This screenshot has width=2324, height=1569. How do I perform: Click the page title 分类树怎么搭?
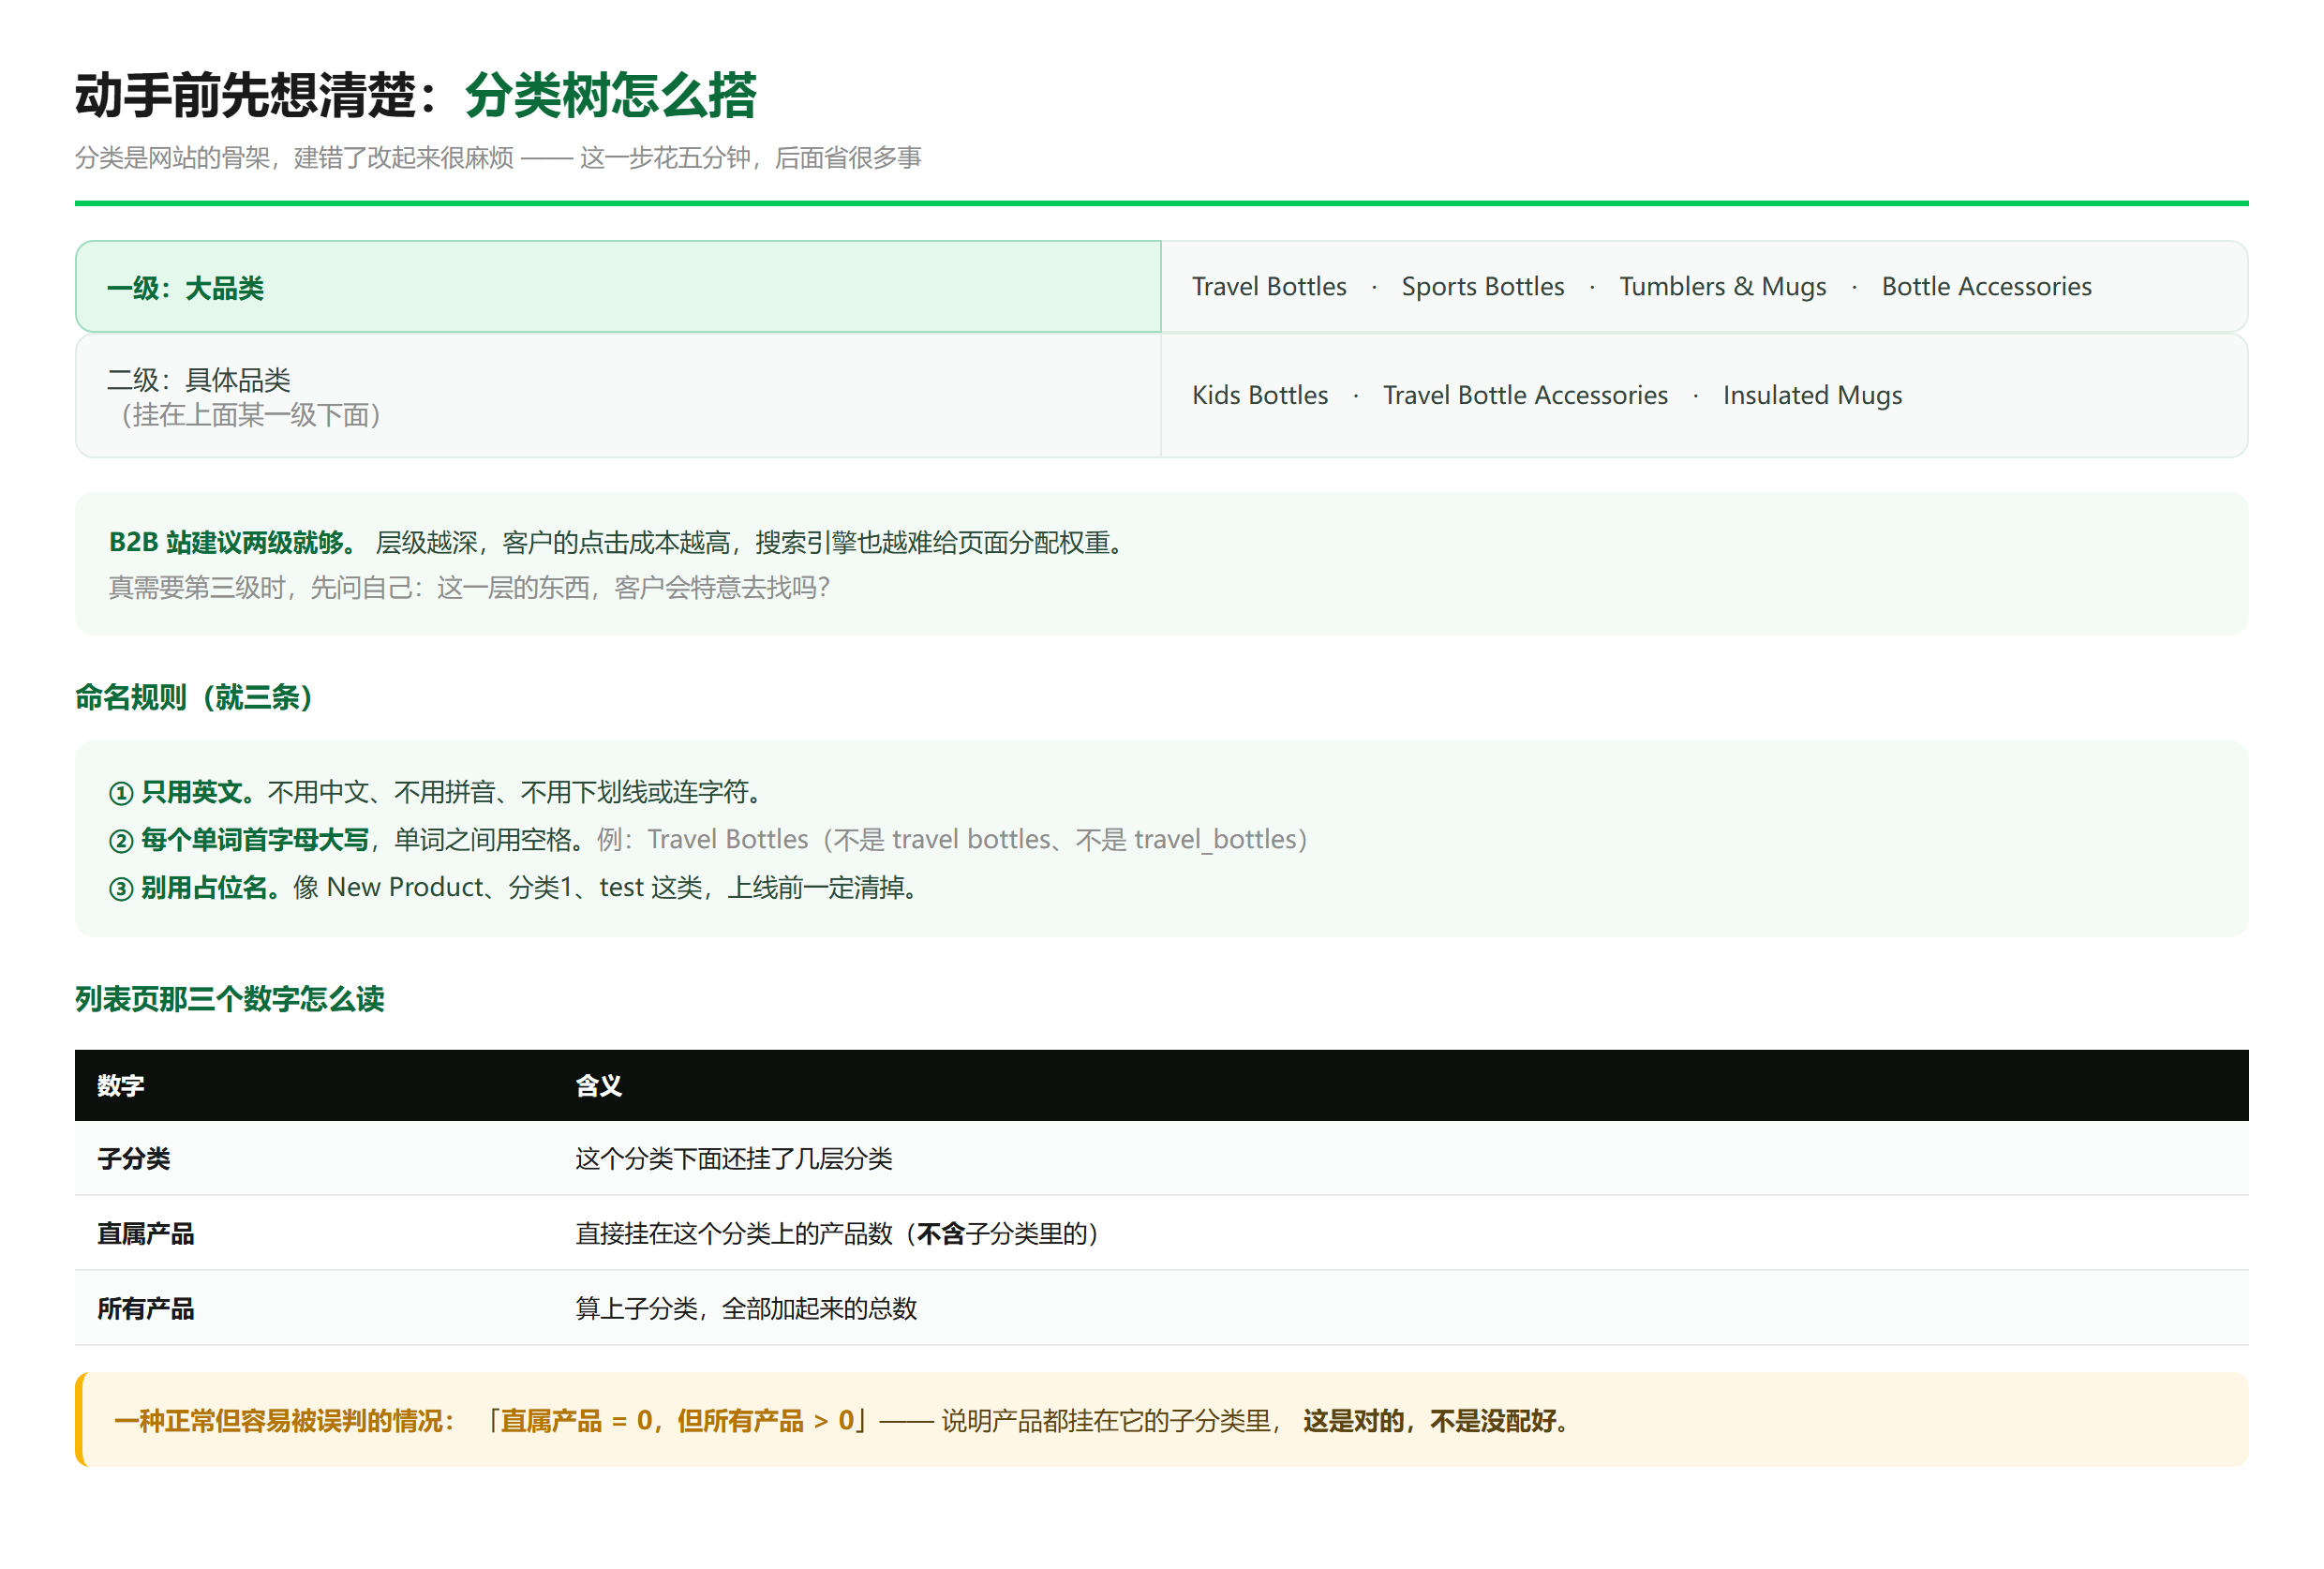pos(610,96)
